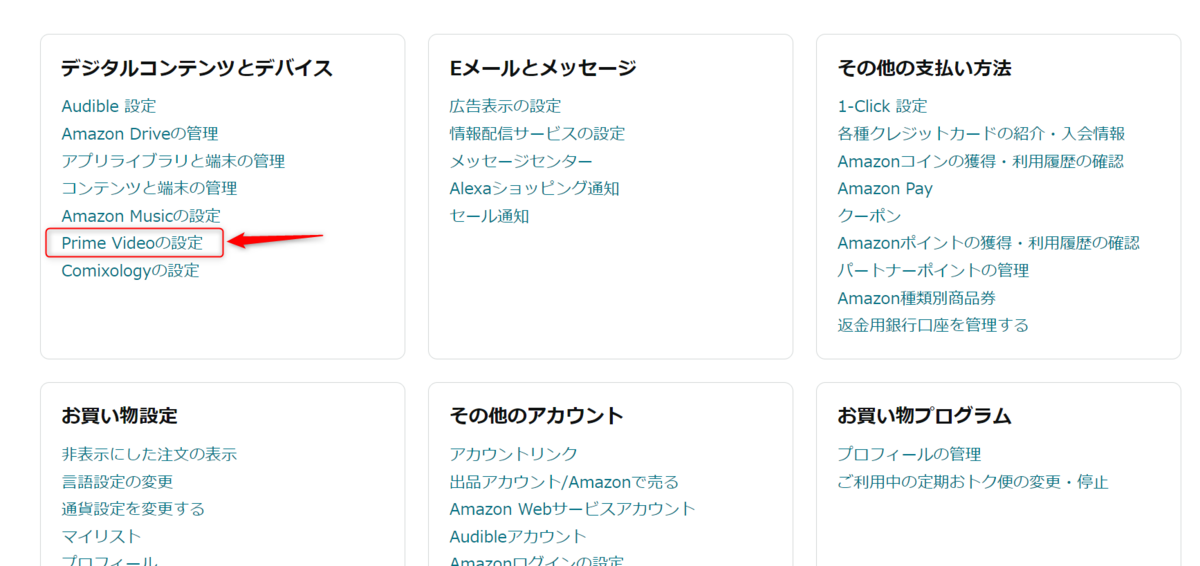The width and height of the screenshot is (1200, 566).
Task: Open Amazon Musicの設定
Action: click(141, 216)
